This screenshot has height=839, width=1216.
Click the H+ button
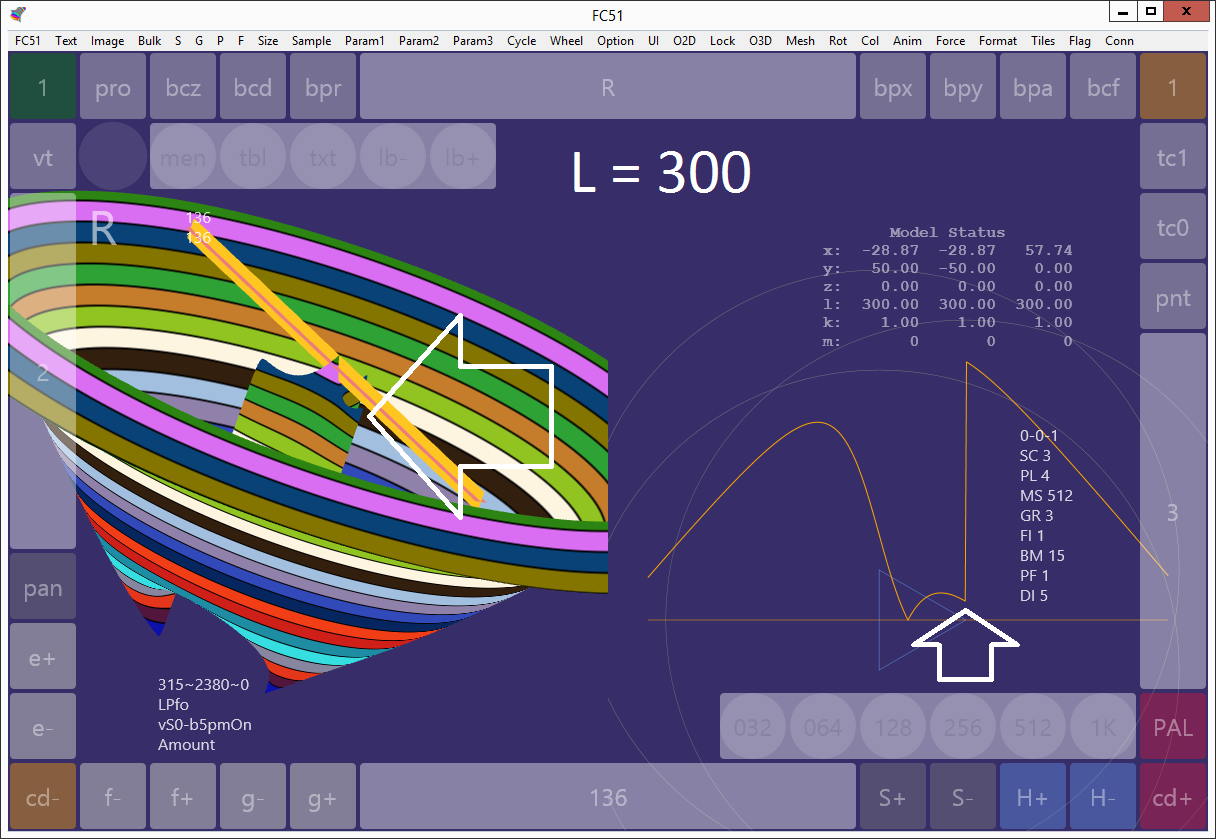(x=1033, y=797)
